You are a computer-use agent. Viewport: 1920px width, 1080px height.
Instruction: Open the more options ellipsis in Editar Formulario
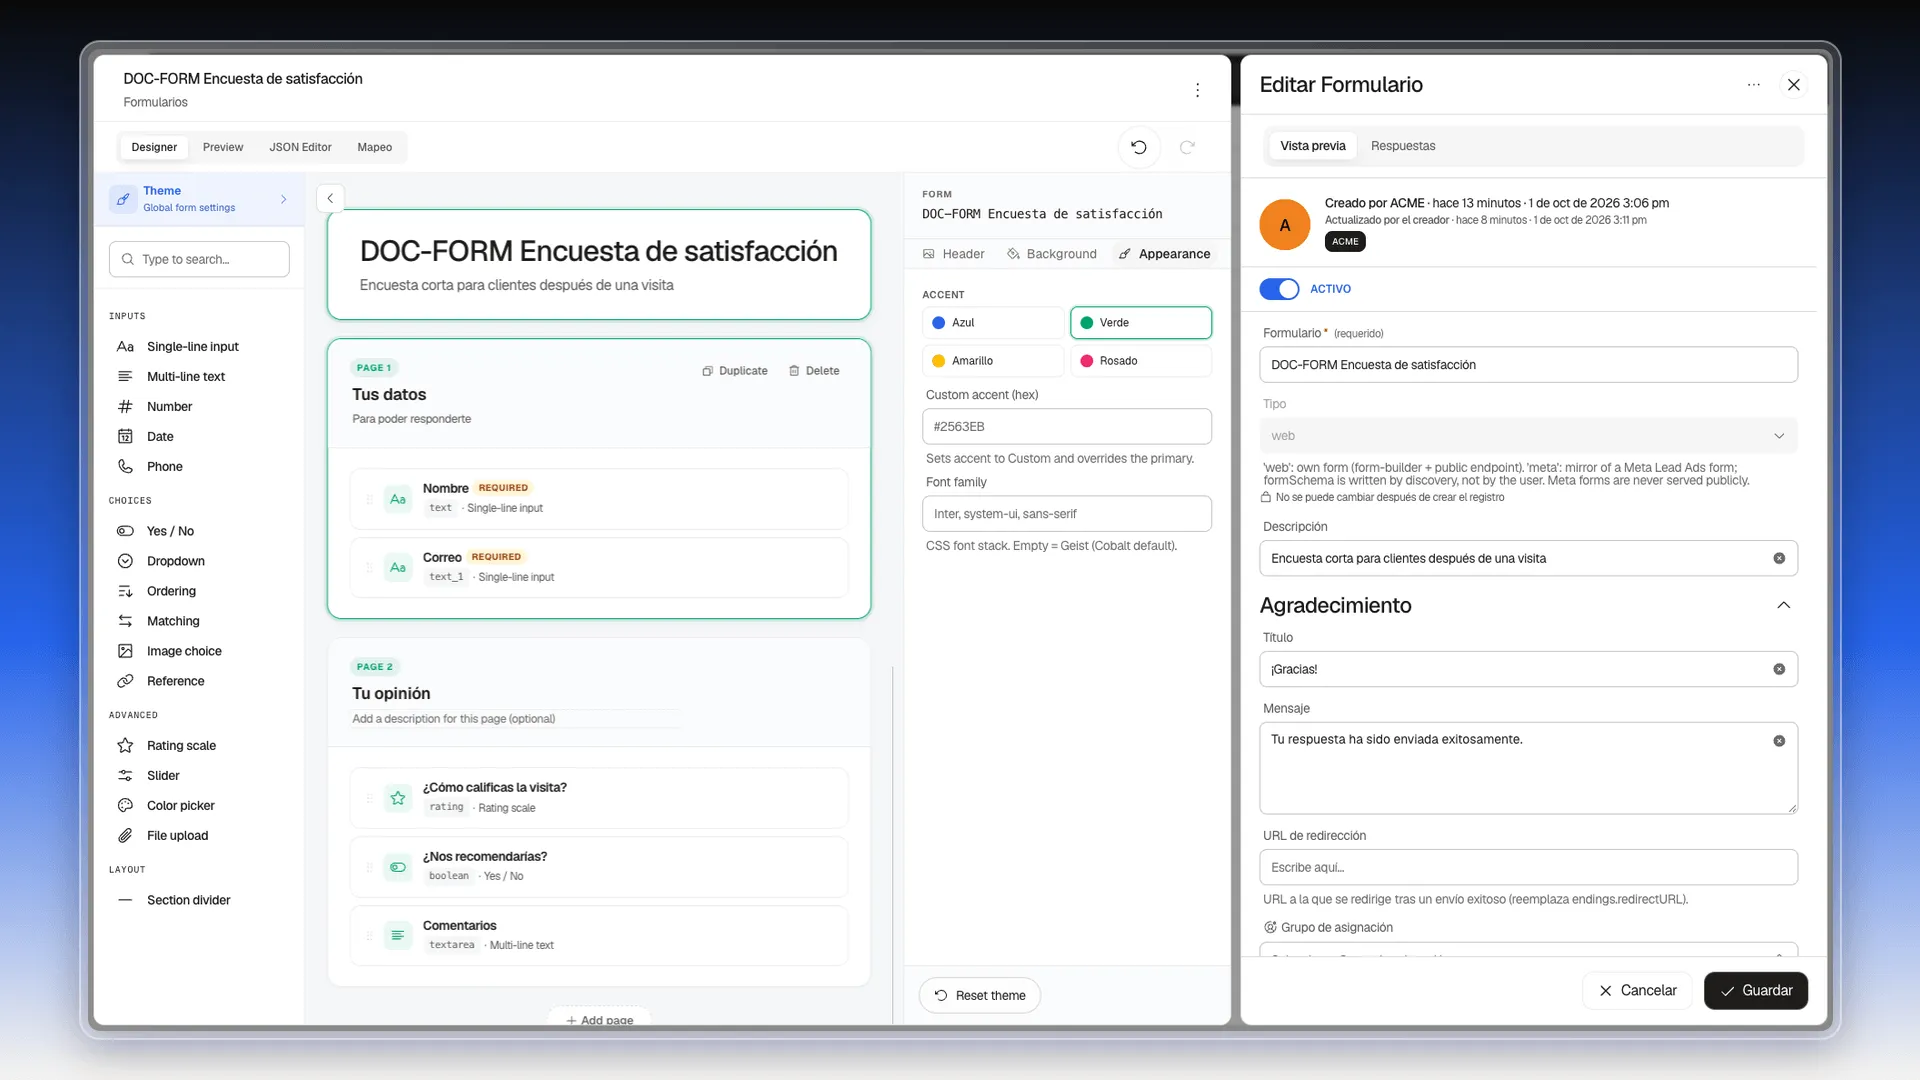[1753, 85]
